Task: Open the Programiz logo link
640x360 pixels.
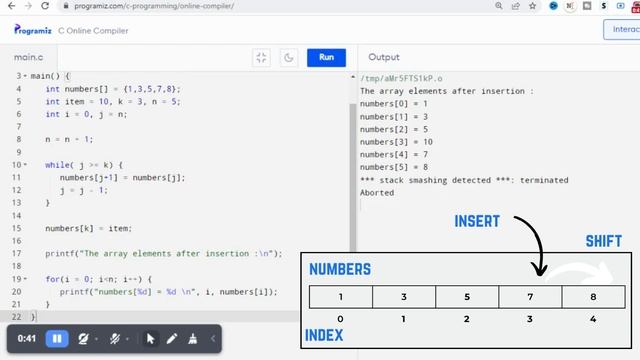Action: [33, 30]
